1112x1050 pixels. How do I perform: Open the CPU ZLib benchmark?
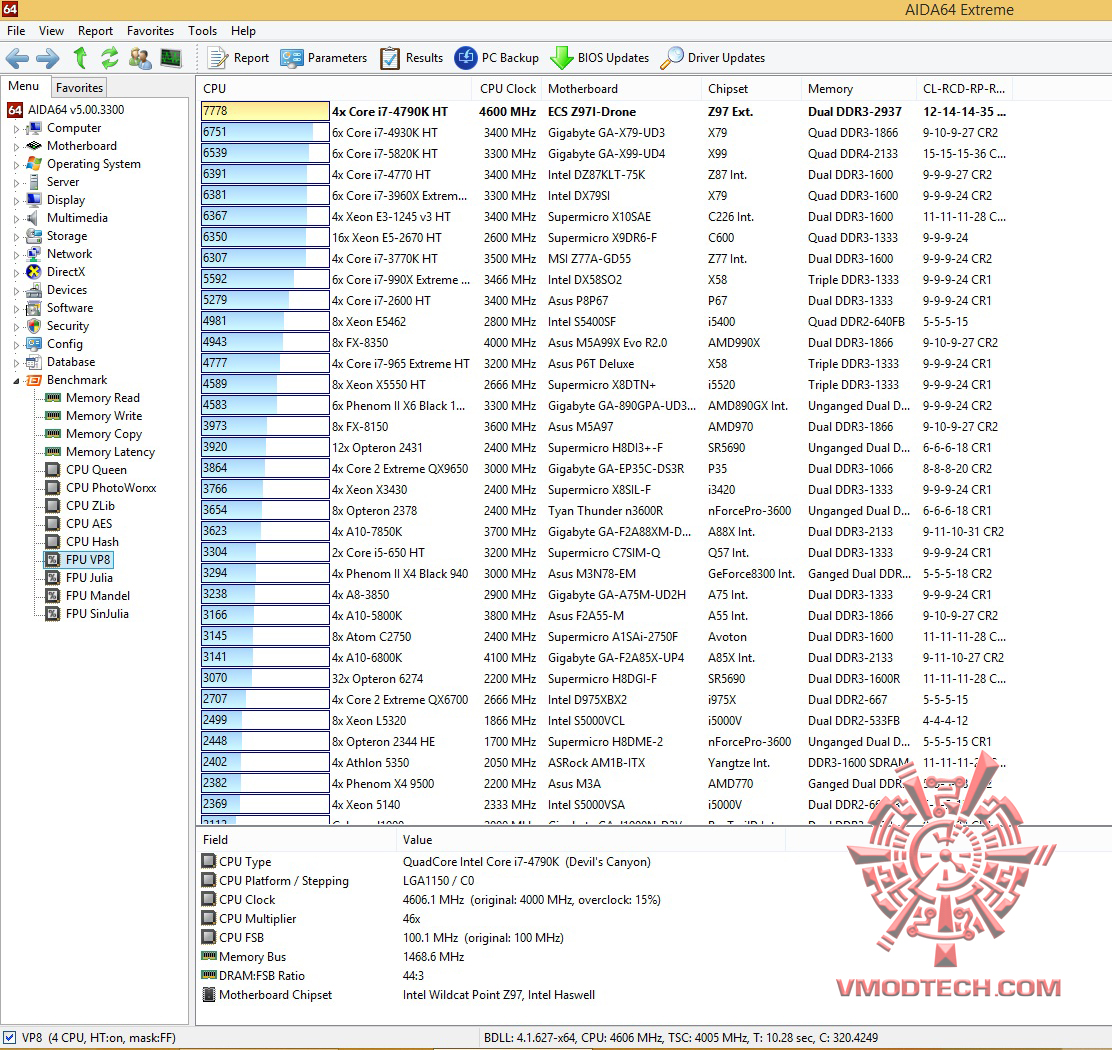click(x=79, y=506)
